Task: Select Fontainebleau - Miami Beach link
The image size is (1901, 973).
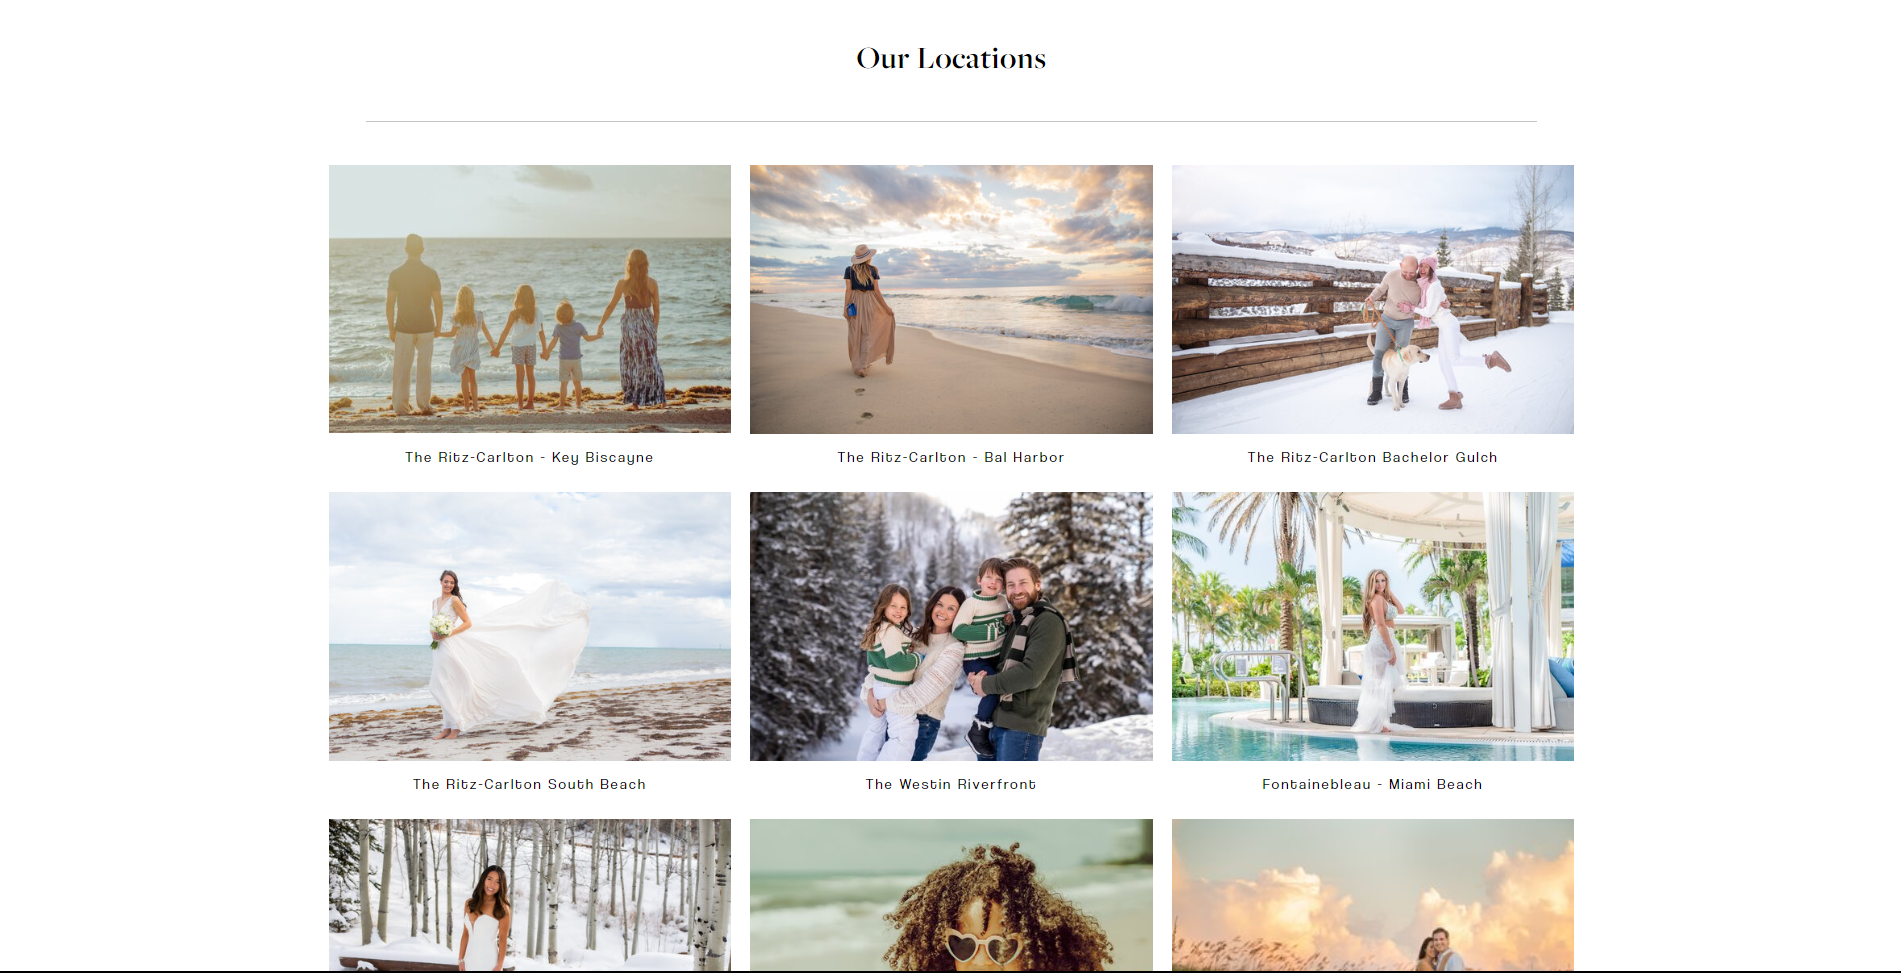Action: [x=1372, y=784]
